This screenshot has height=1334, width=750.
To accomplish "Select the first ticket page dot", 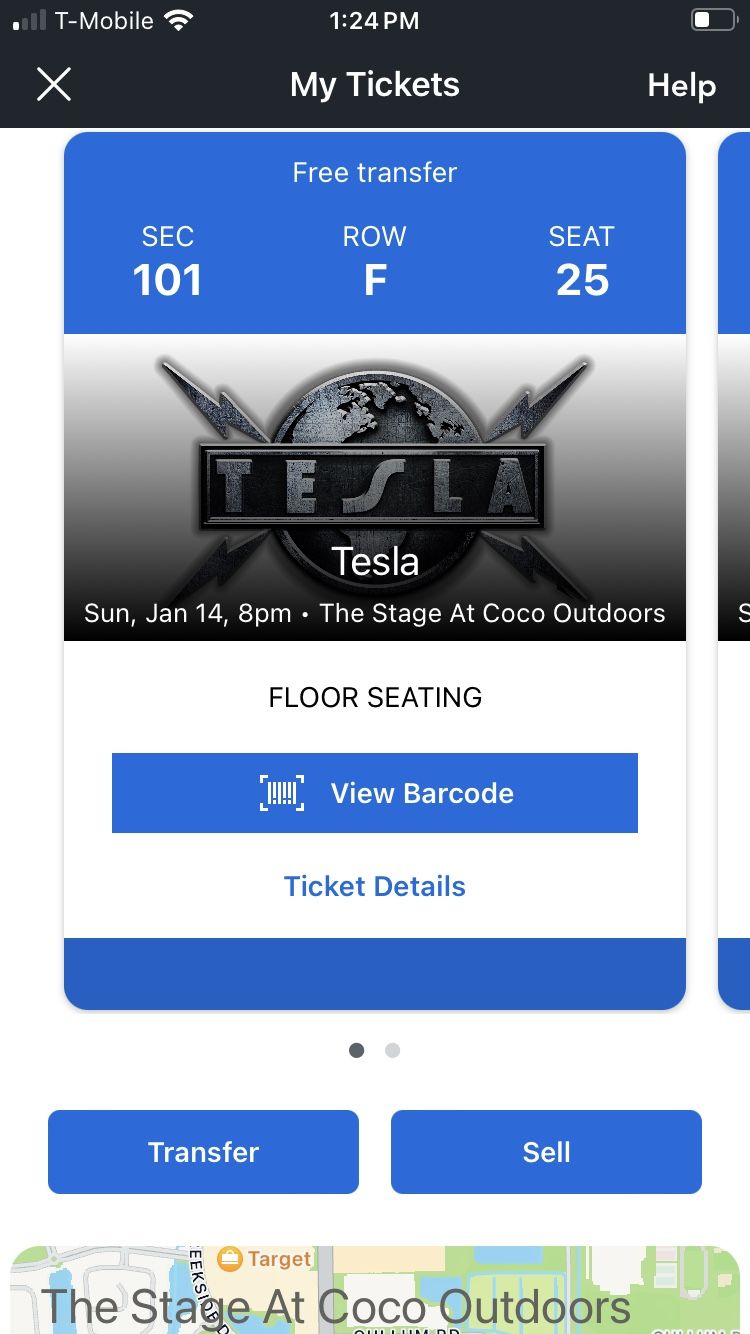I will tap(357, 1050).
